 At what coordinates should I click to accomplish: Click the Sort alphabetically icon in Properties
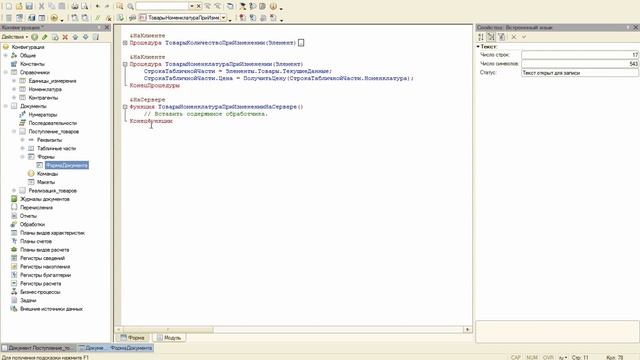pyautogui.click(x=481, y=37)
